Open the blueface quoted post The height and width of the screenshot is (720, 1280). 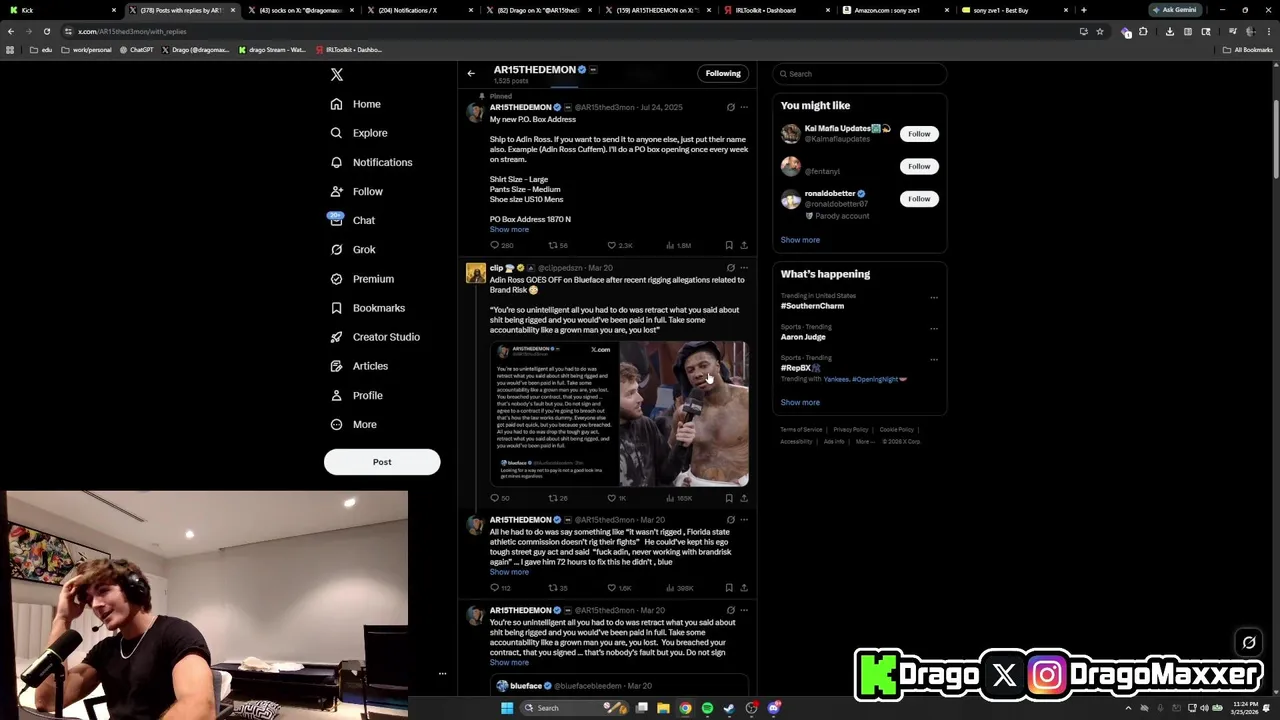click(x=619, y=686)
